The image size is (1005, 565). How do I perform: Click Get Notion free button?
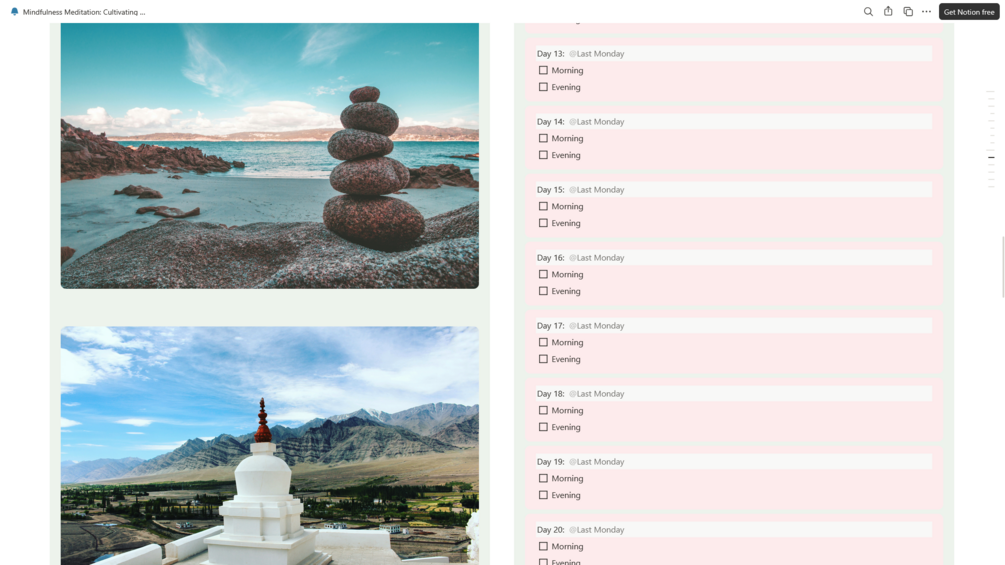968,12
